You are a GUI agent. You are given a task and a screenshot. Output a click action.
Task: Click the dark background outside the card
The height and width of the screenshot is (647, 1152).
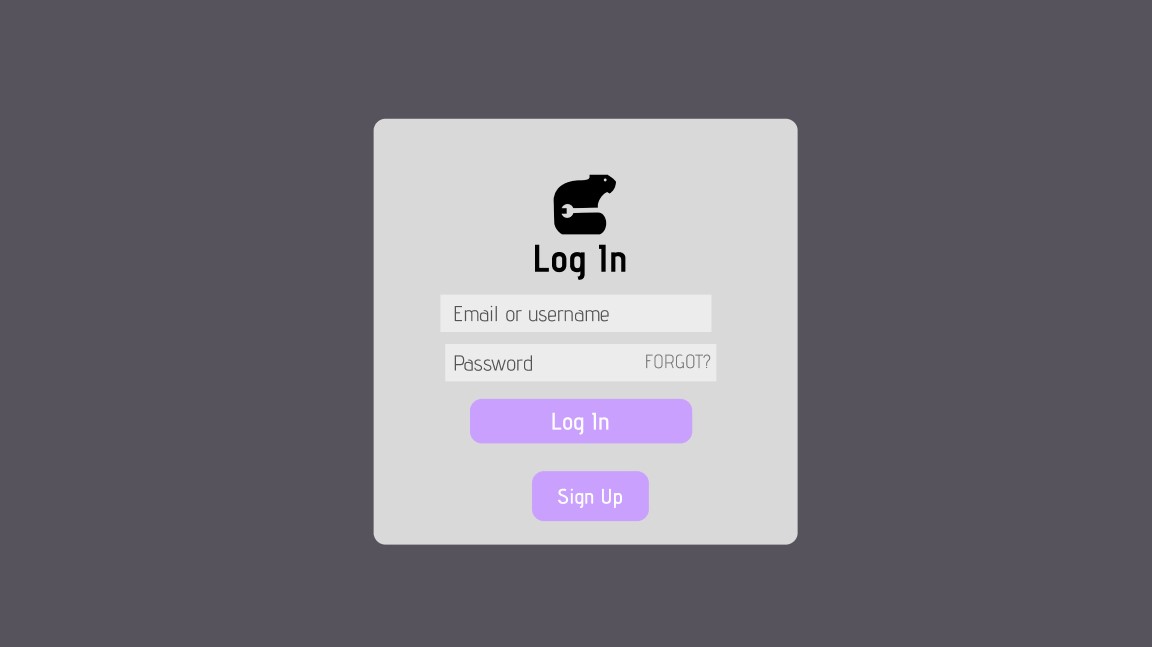coord(184,323)
